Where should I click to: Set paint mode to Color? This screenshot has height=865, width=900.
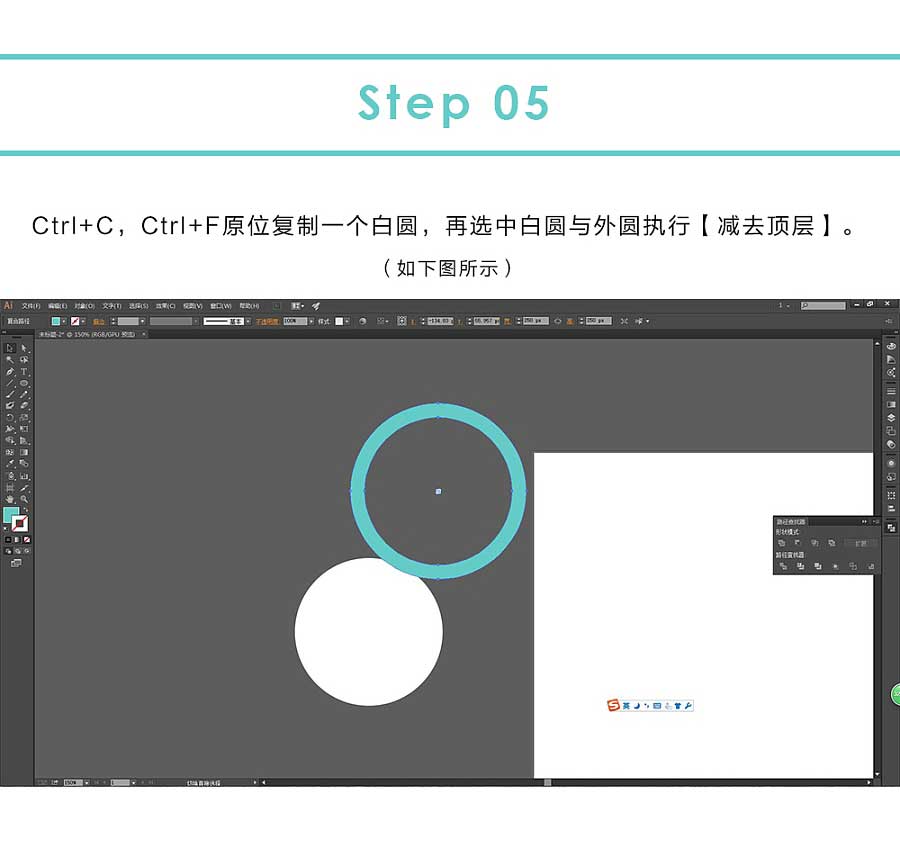[7, 540]
